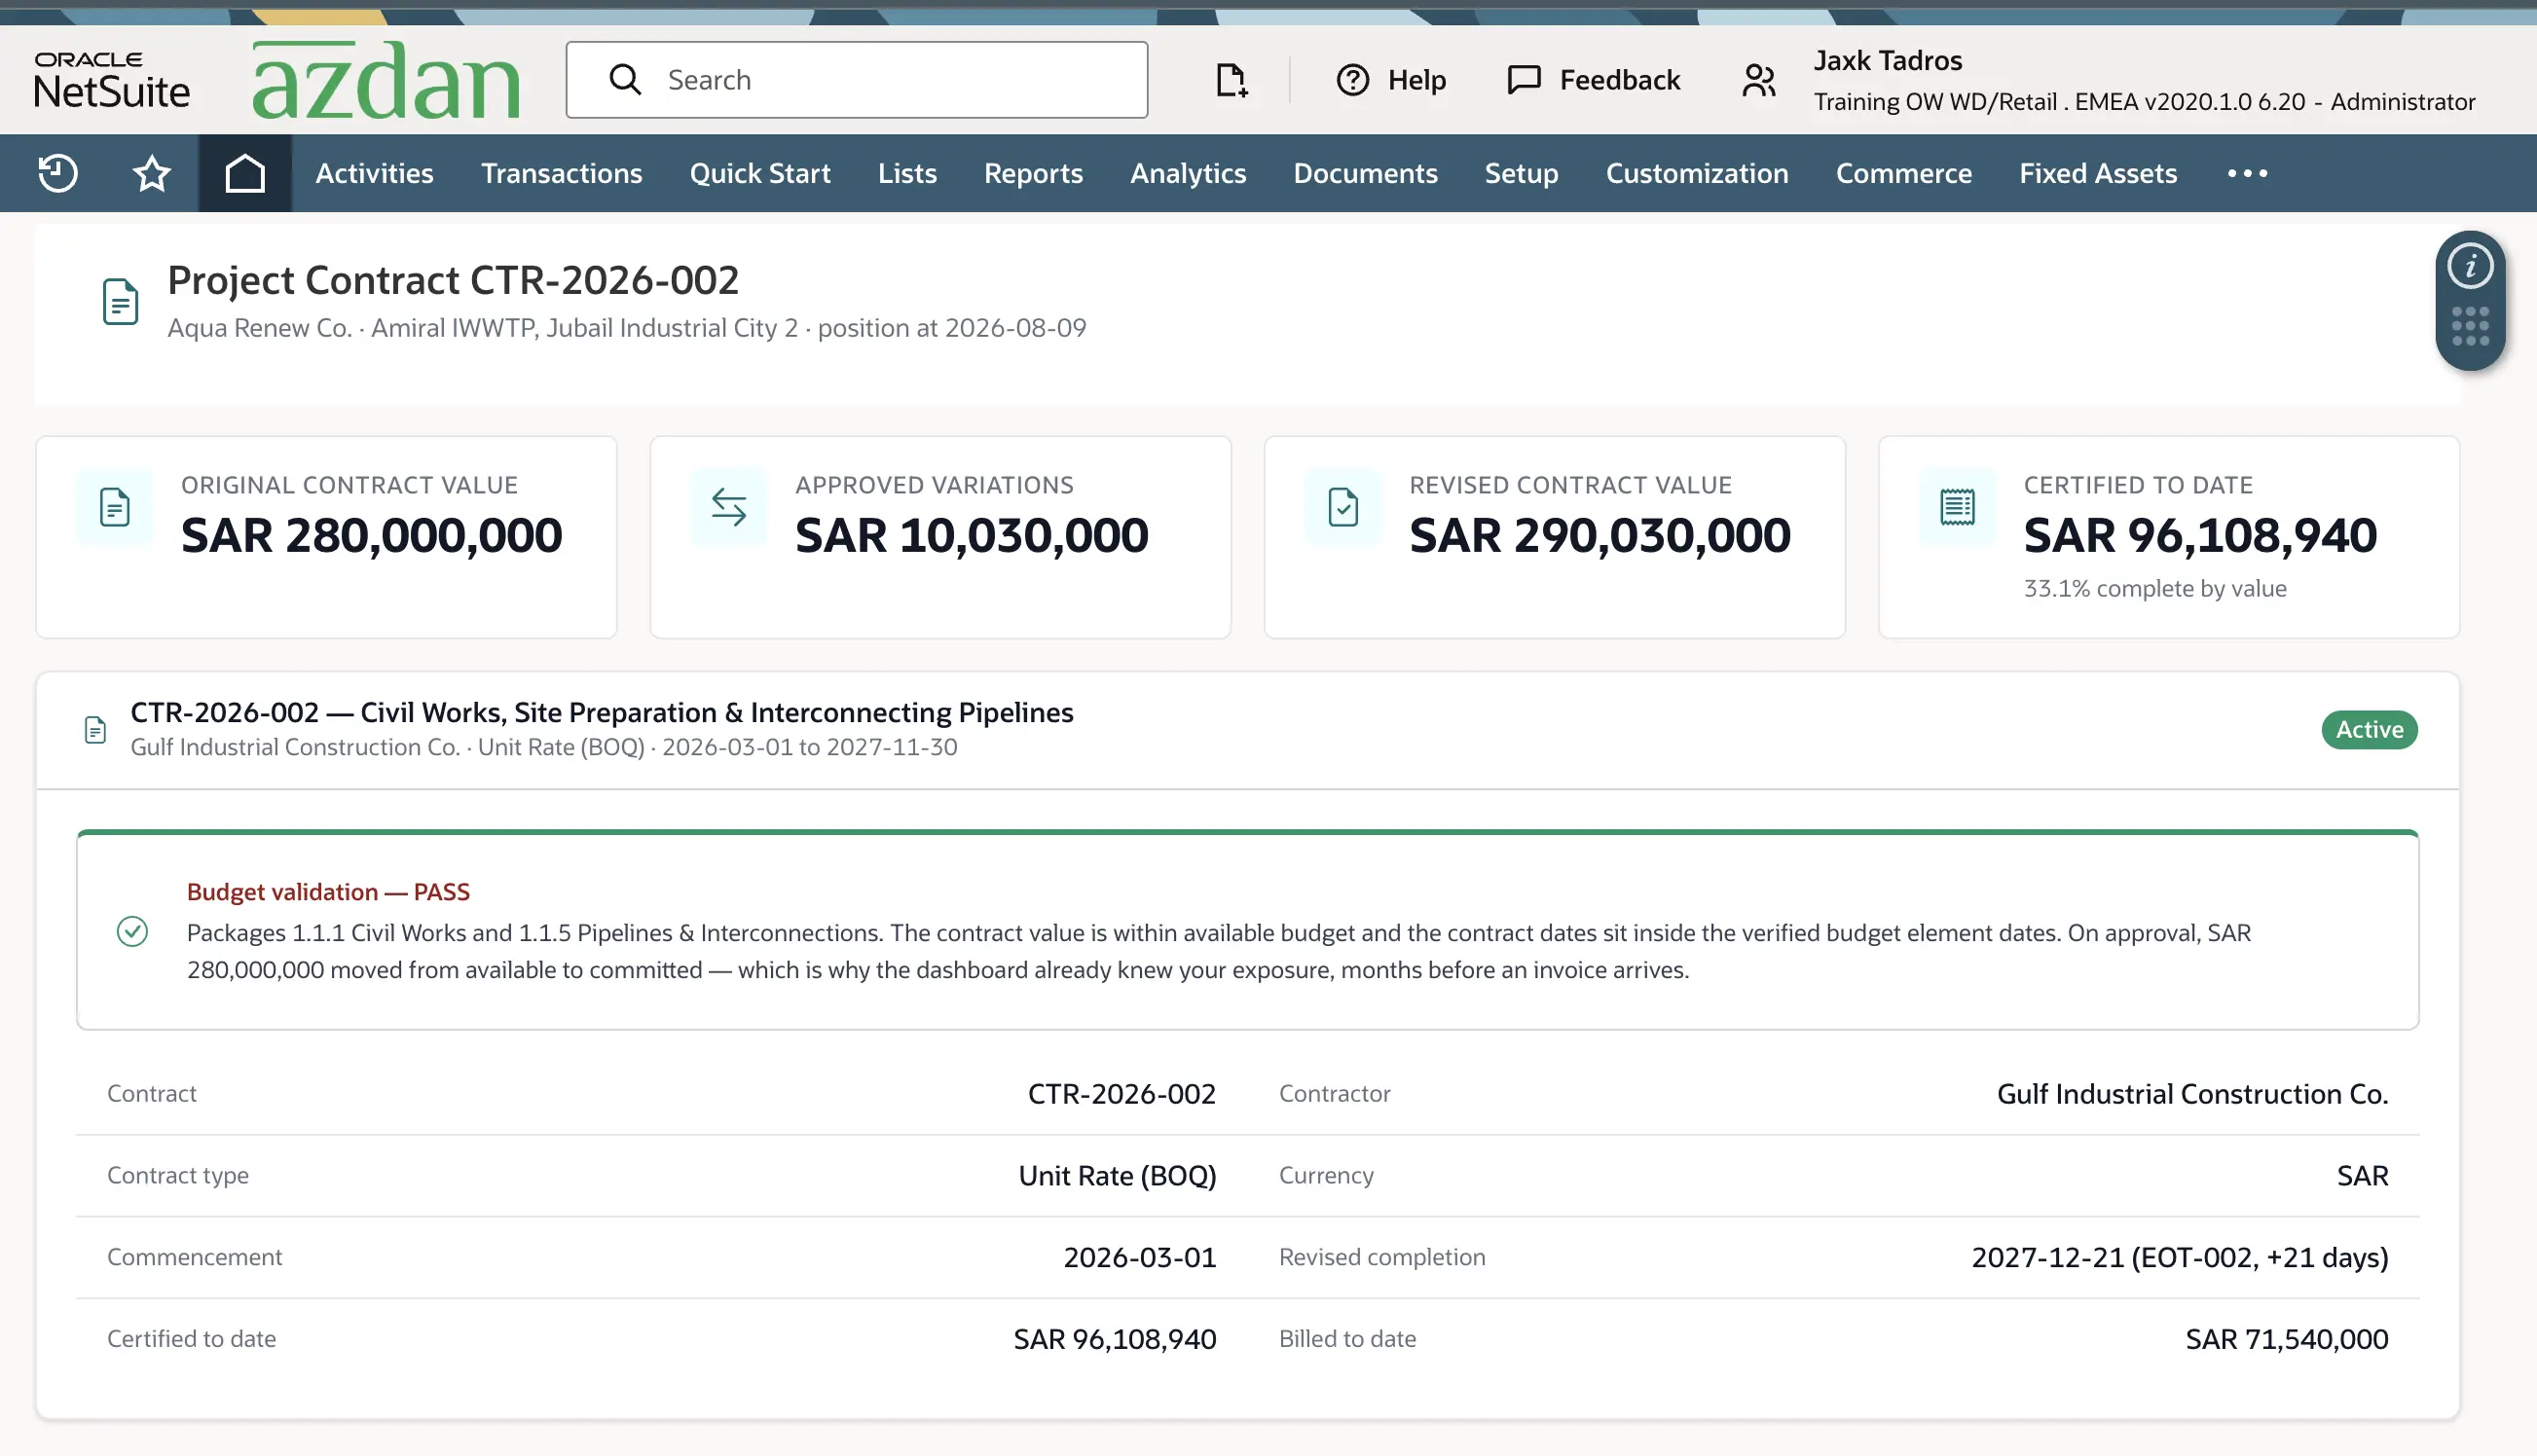Open the Analytics menu
Screen dimensions: 2537x1456
coord(1188,173)
